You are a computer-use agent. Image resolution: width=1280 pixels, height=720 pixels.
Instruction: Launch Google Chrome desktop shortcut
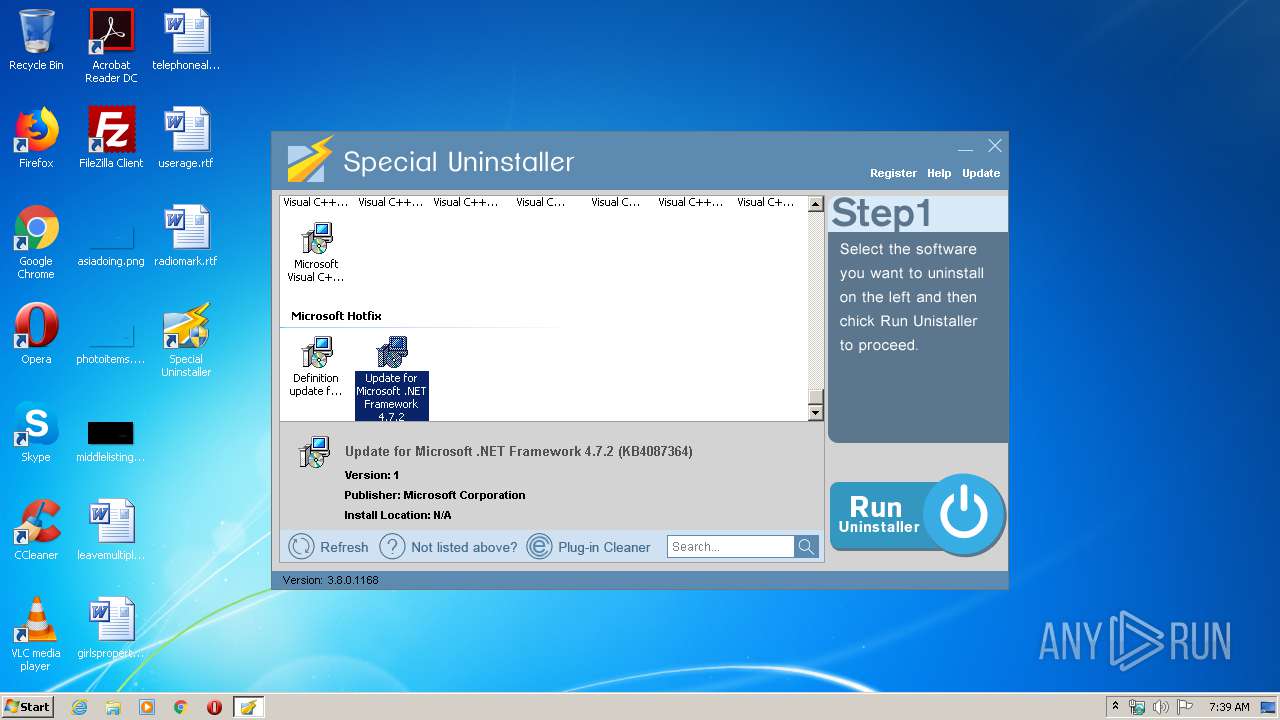36,242
